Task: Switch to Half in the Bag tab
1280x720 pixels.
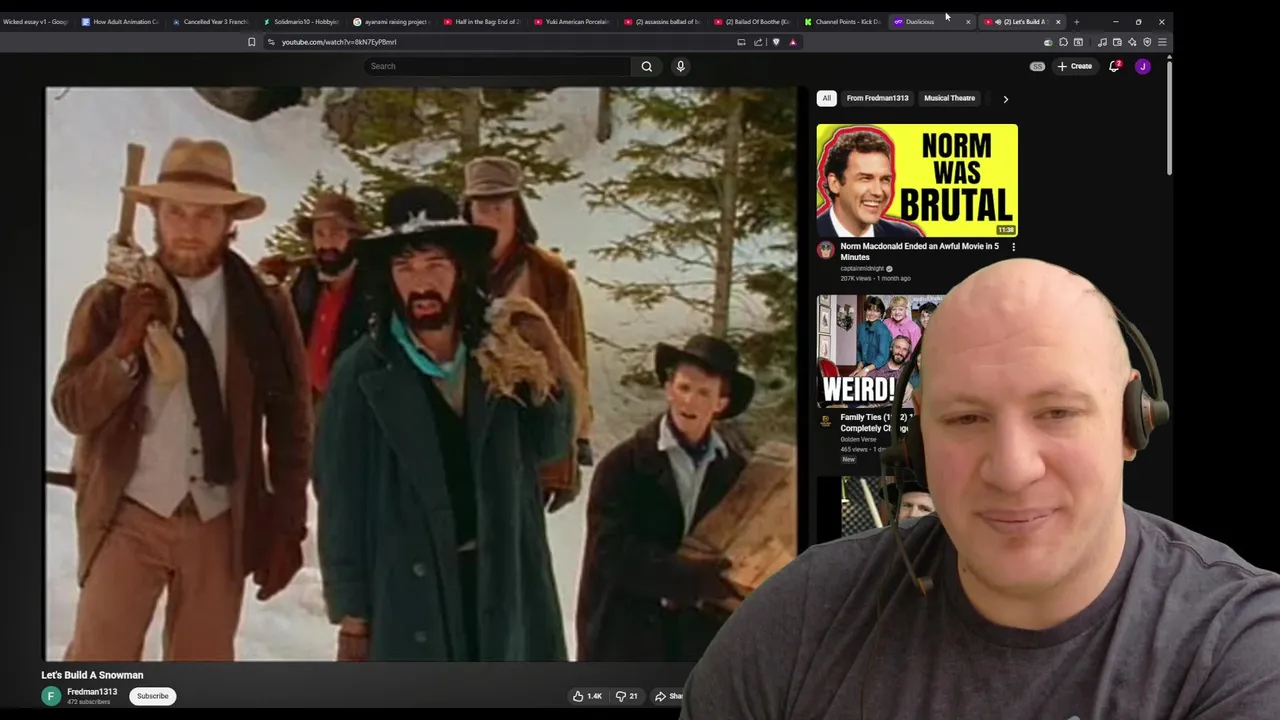Action: click(x=481, y=21)
